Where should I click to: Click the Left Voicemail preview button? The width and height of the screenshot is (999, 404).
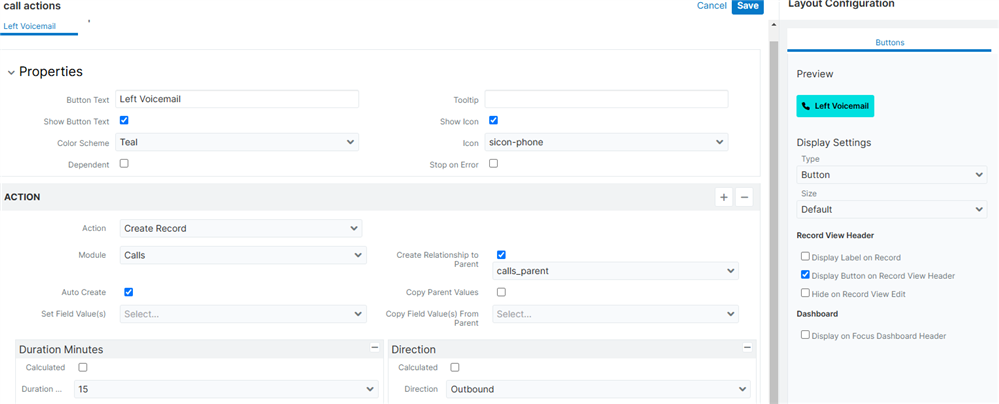point(835,106)
